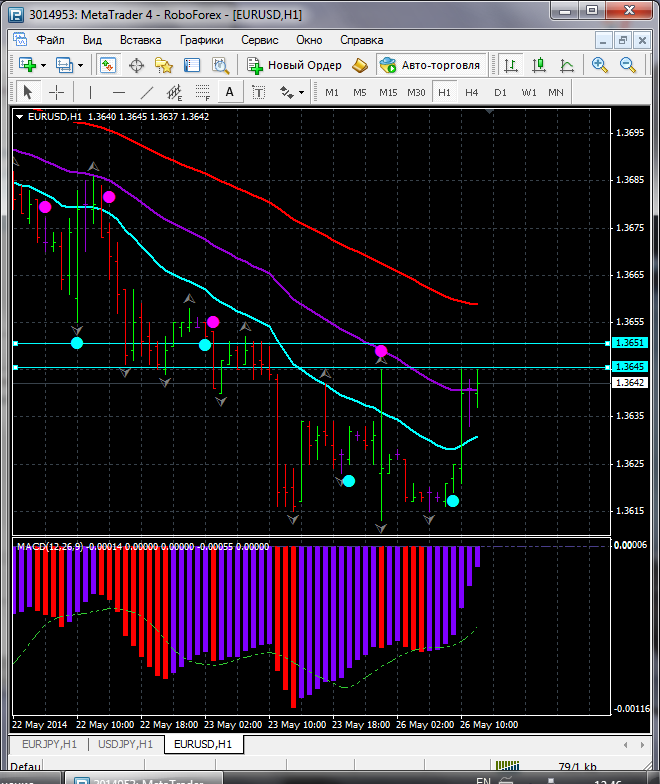
Task: Switch to line chart display icon
Action: coord(566,65)
